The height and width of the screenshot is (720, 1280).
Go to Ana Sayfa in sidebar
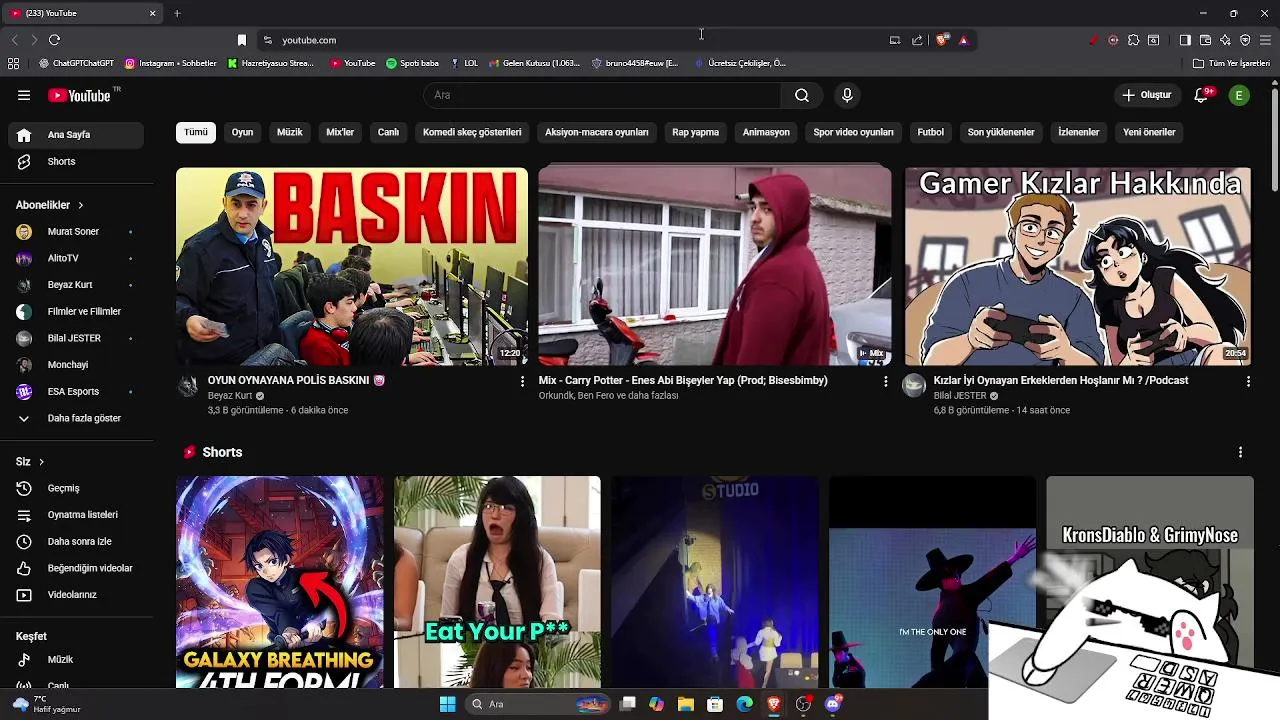[76, 134]
